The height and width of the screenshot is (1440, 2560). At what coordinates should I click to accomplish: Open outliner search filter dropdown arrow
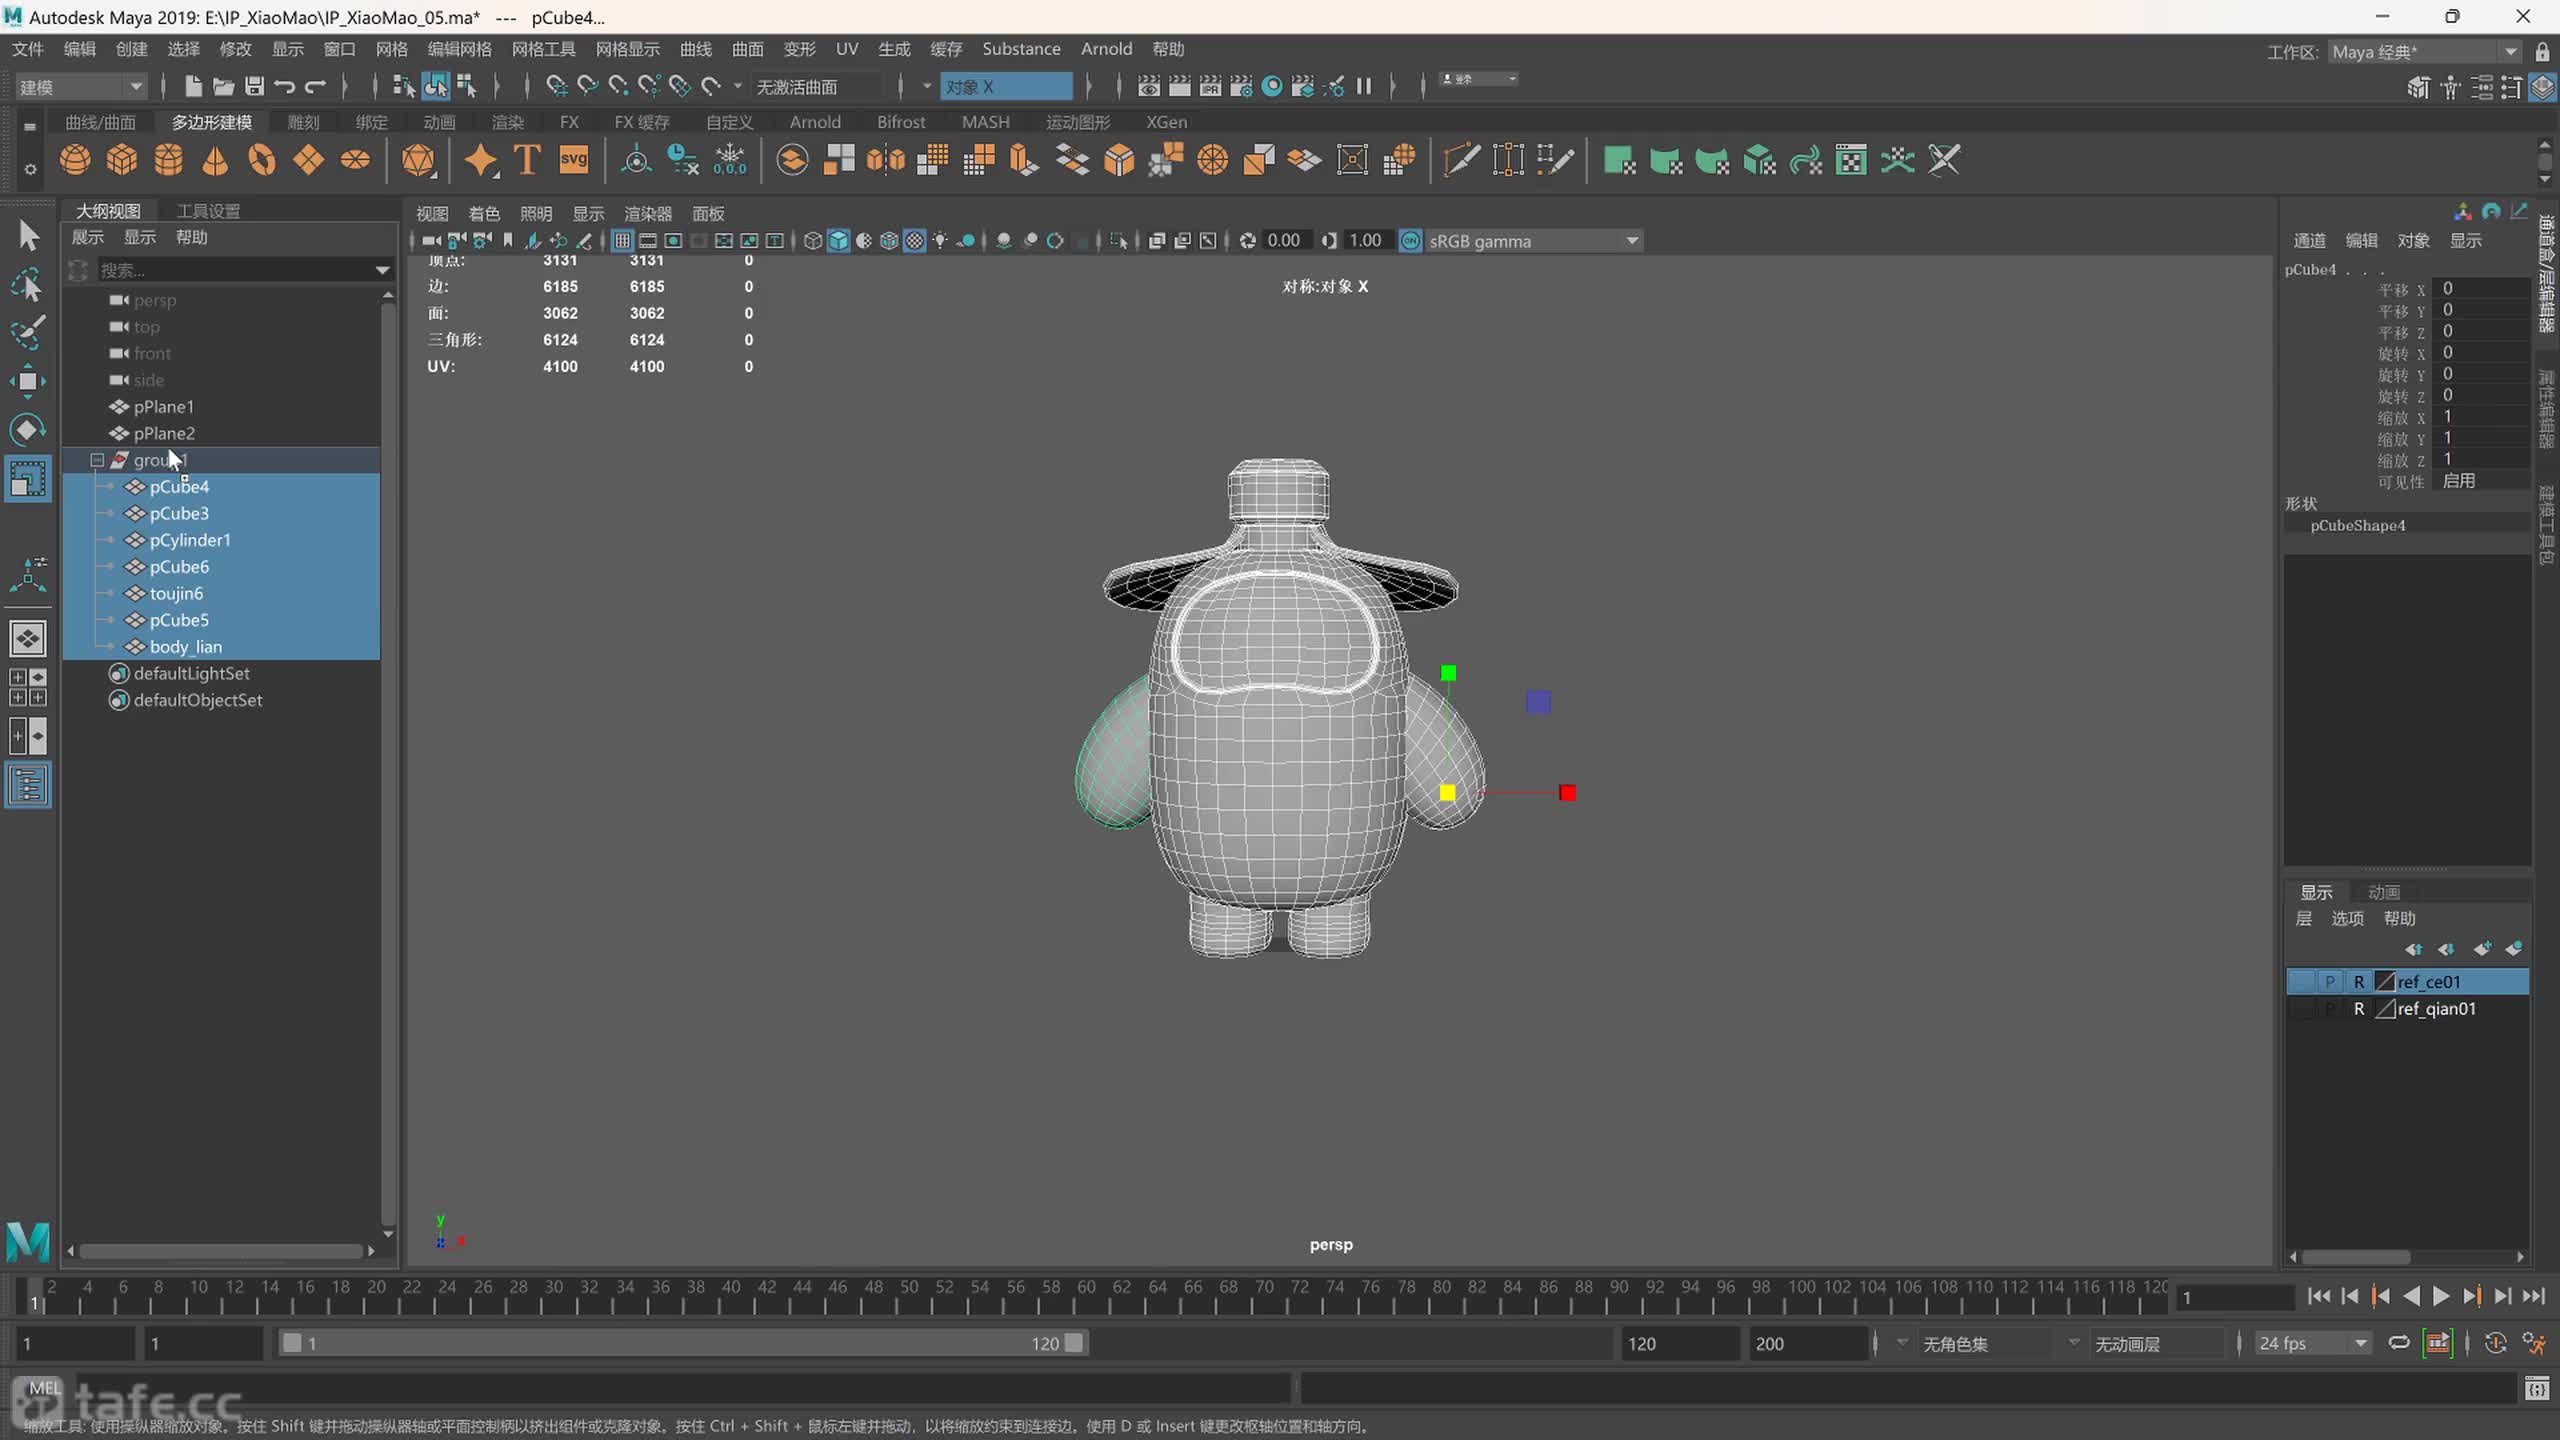point(382,270)
